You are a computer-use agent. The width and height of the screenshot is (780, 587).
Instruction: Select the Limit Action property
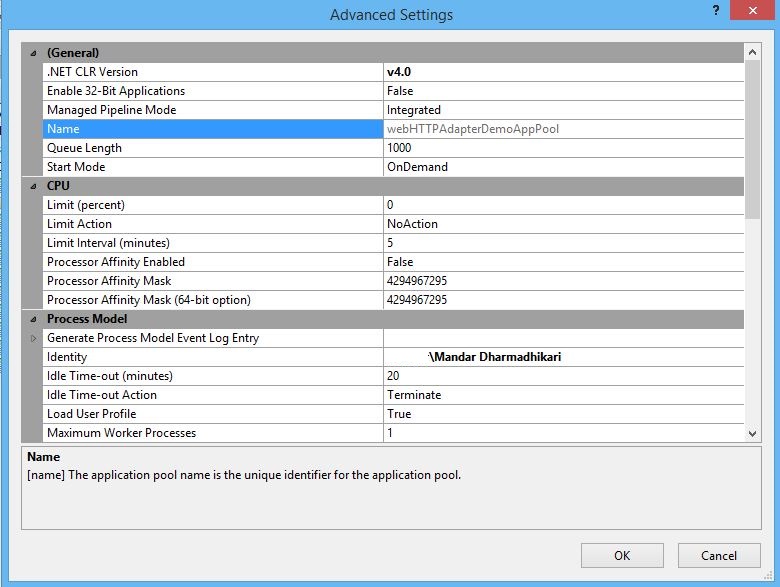tap(213, 224)
